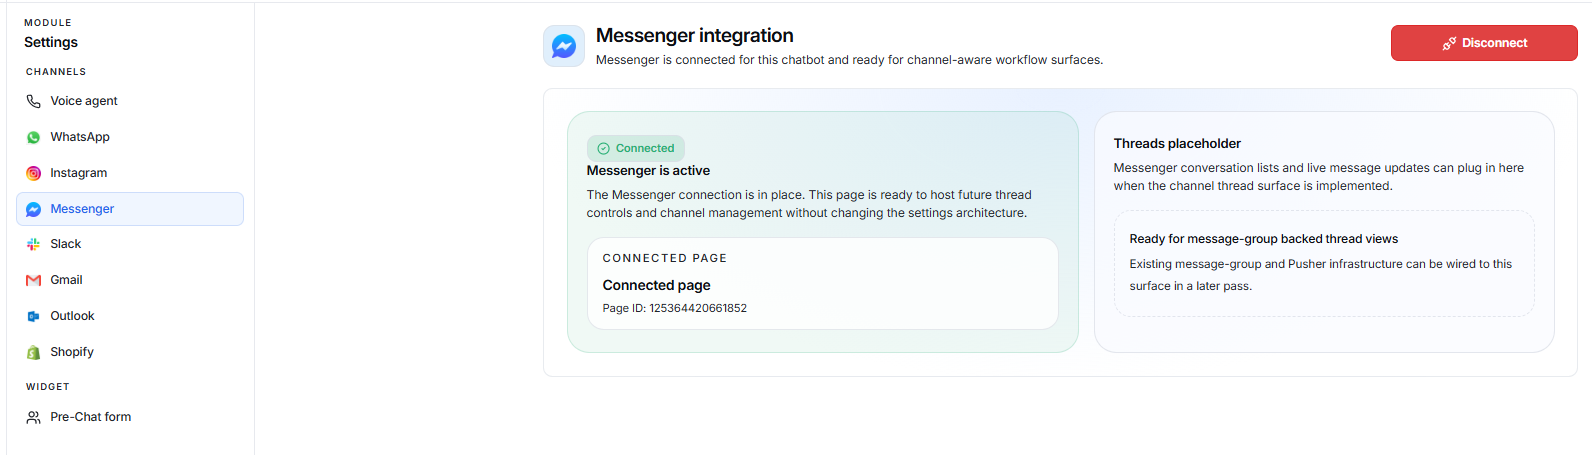Click 'Messenger is connected for this chatbot' subtitle
Screen dimensions: 1592x455
pos(849,60)
